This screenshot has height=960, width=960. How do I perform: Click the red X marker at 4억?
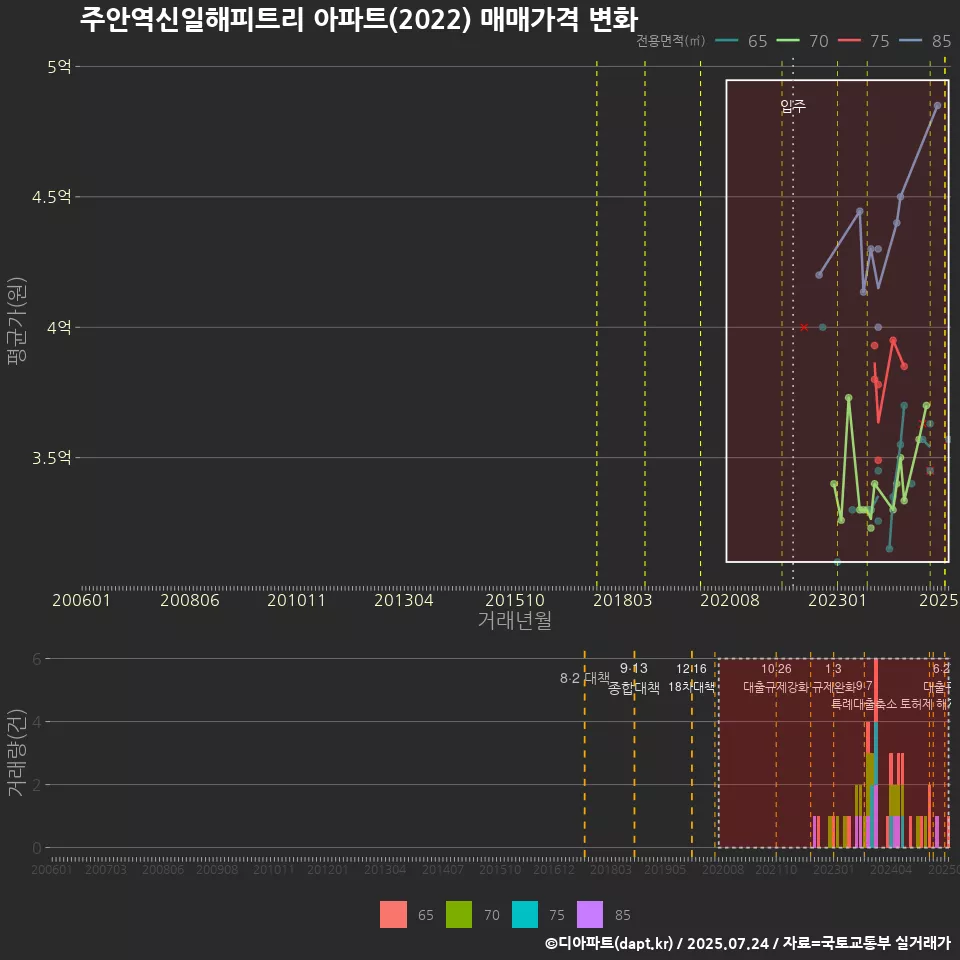(x=804, y=328)
